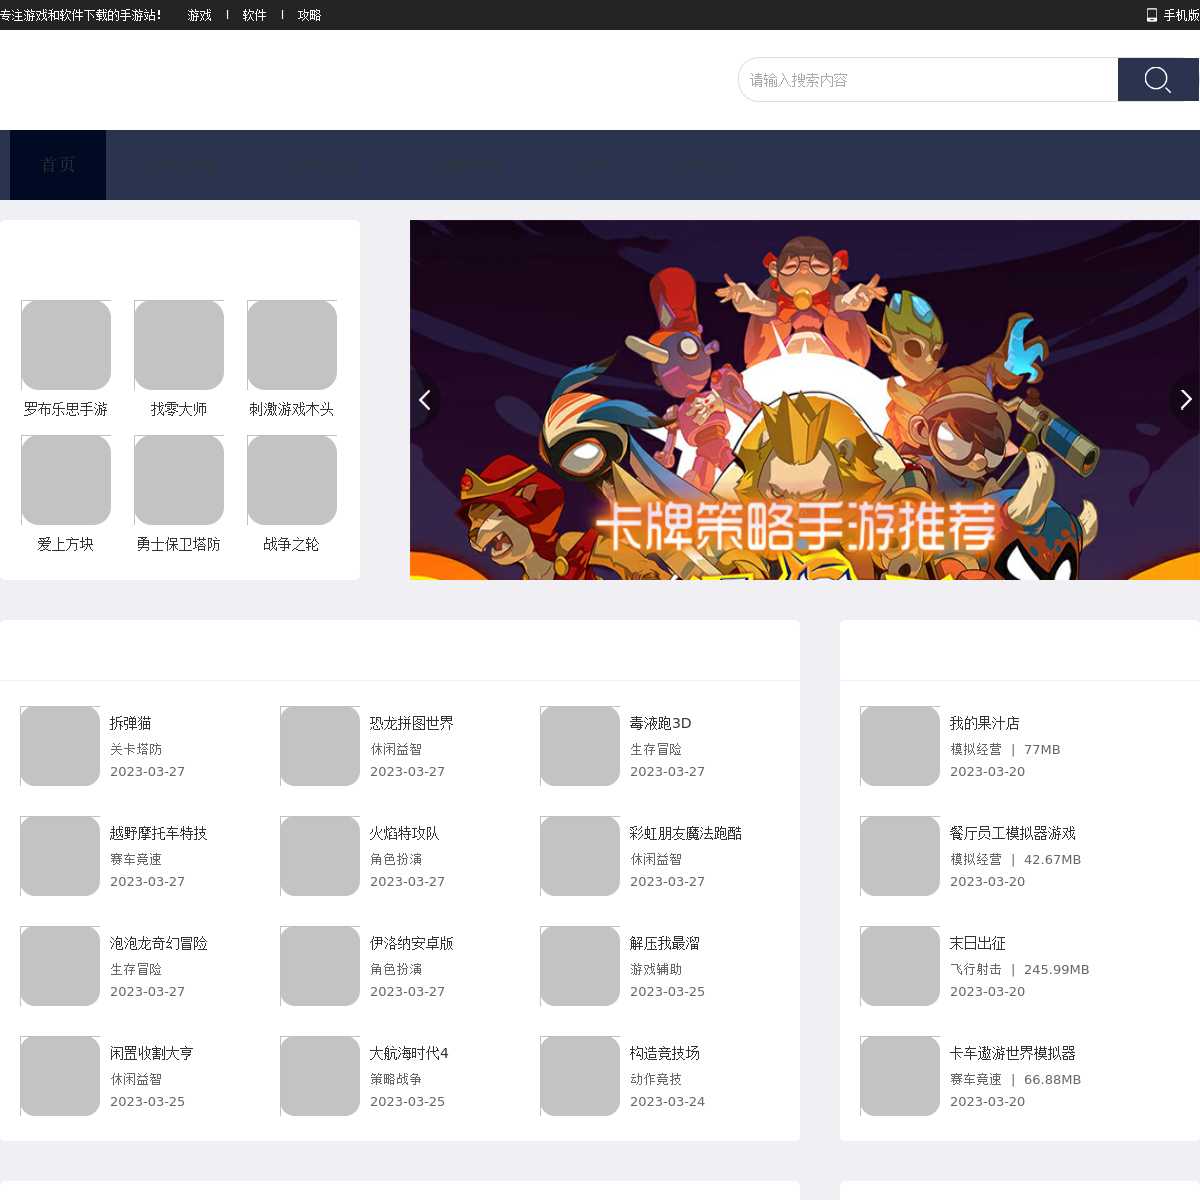Screen dimensions: 1200x1200
Task: Open the 游戏 top menu item
Action: pyautogui.click(x=200, y=15)
